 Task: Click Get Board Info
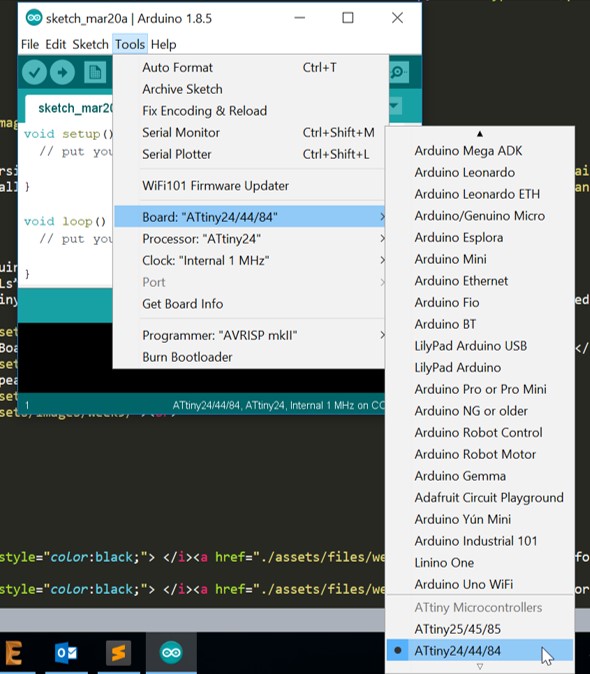coord(250,304)
